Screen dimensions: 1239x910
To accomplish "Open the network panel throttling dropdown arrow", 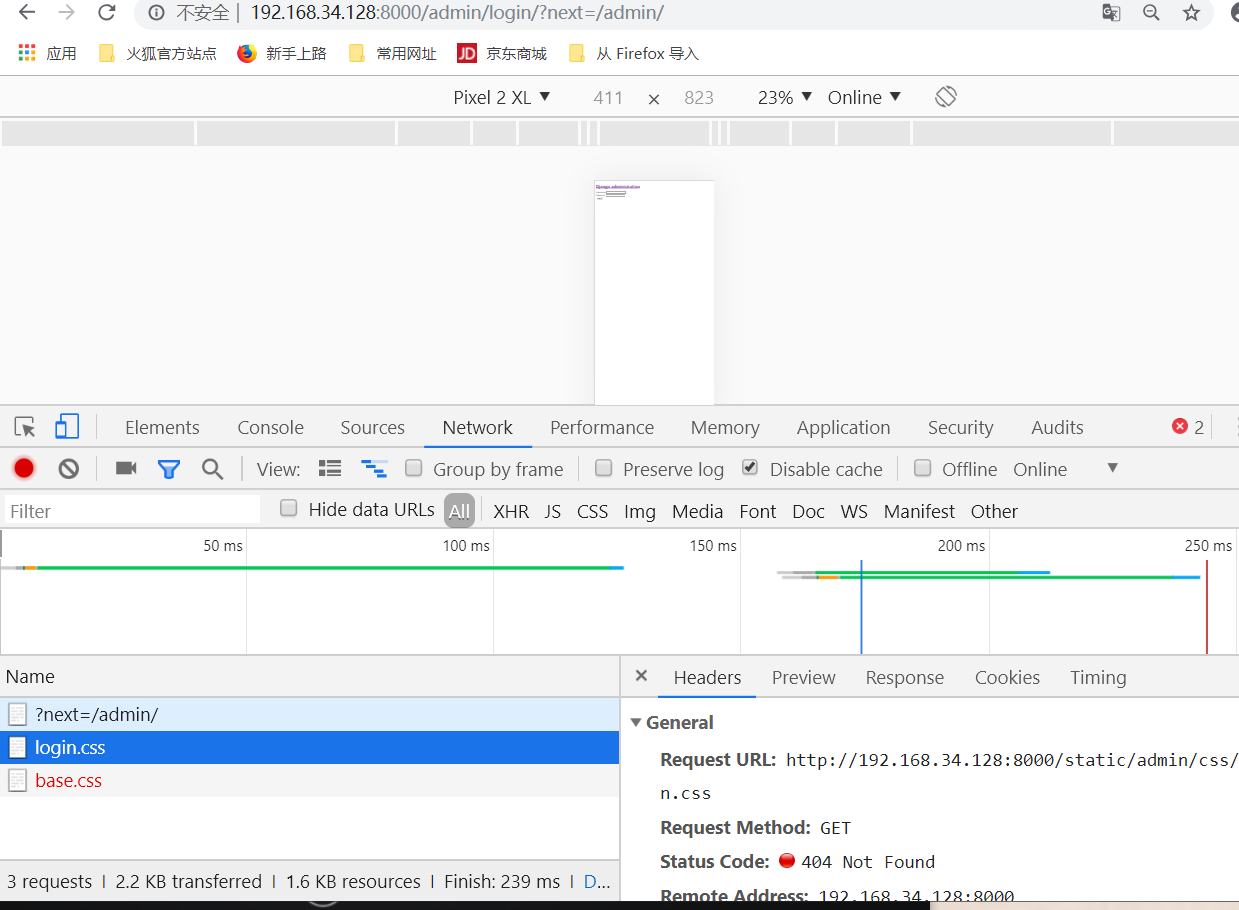I will pos(1112,468).
